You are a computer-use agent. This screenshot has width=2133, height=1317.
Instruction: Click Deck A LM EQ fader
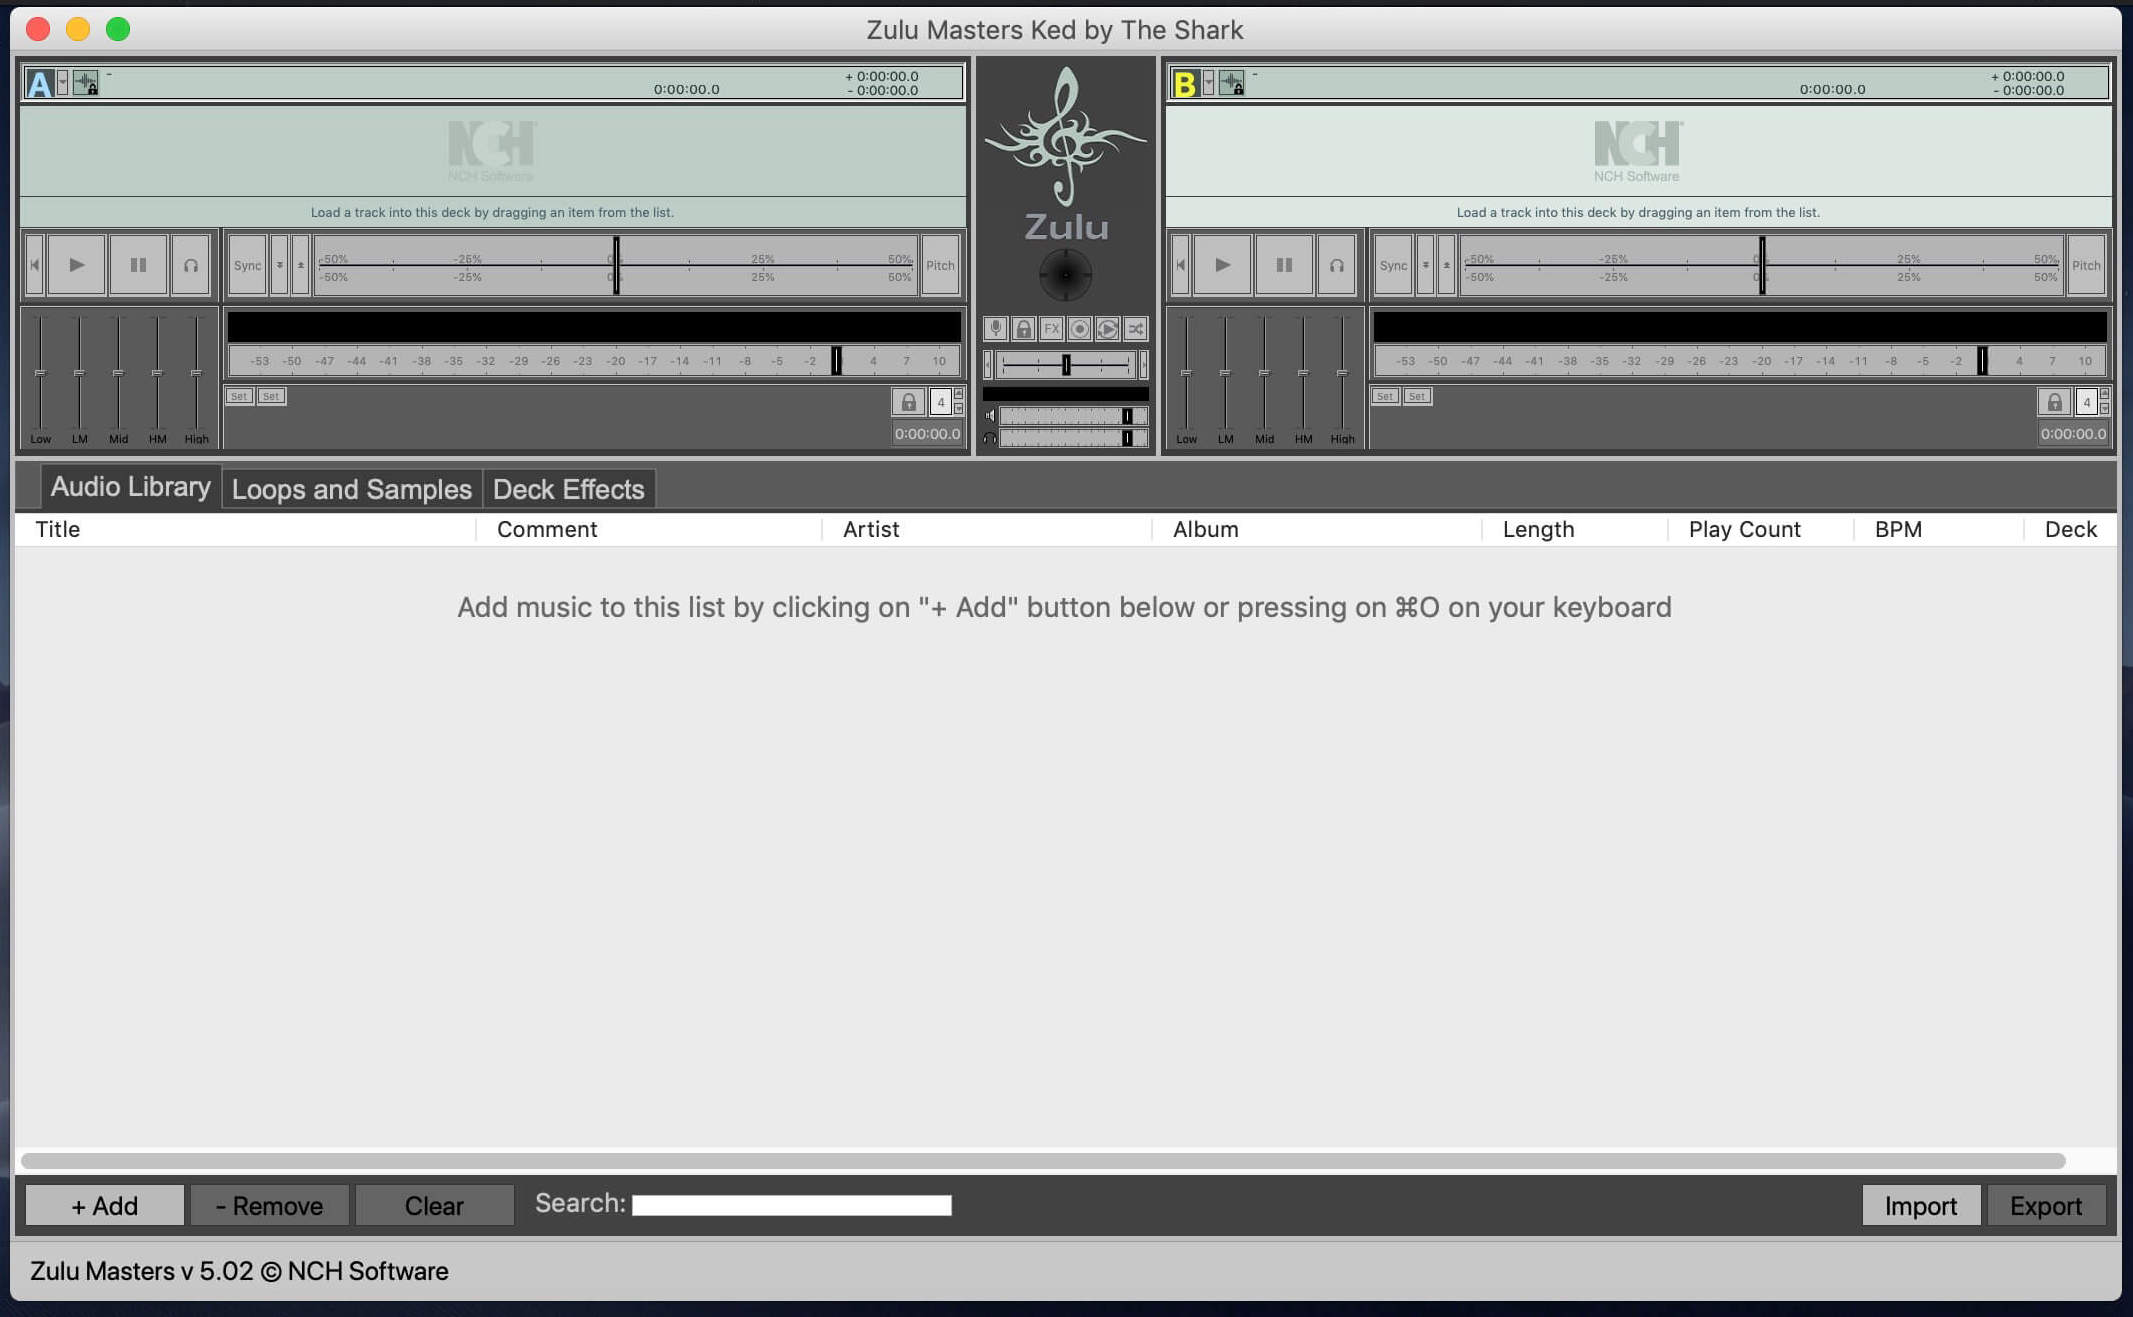[79, 373]
